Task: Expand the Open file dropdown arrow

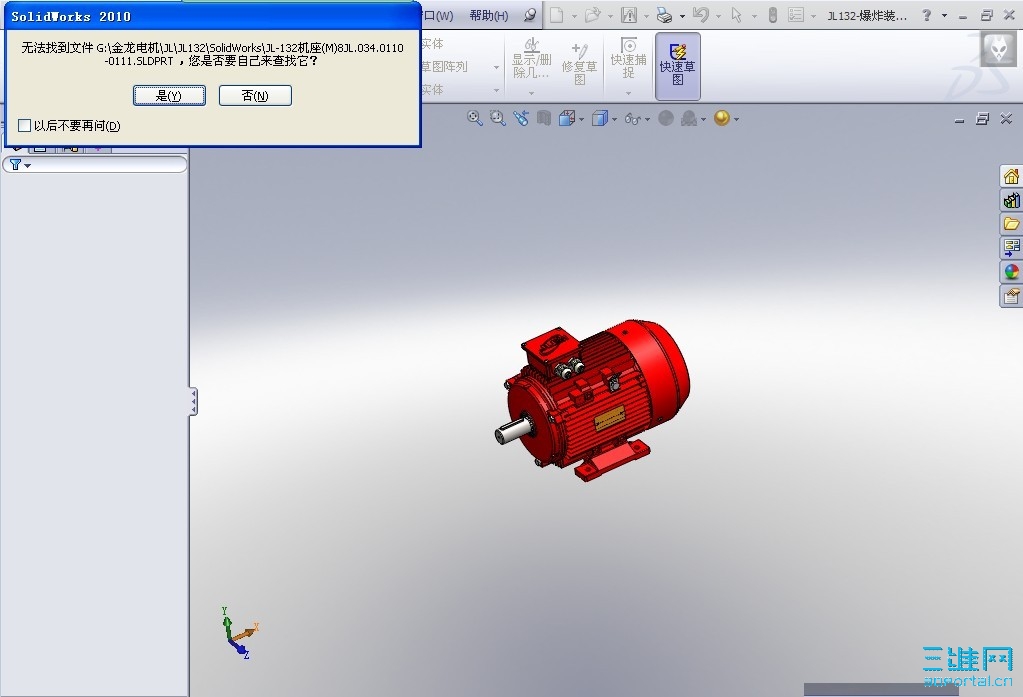Action: [x=611, y=16]
